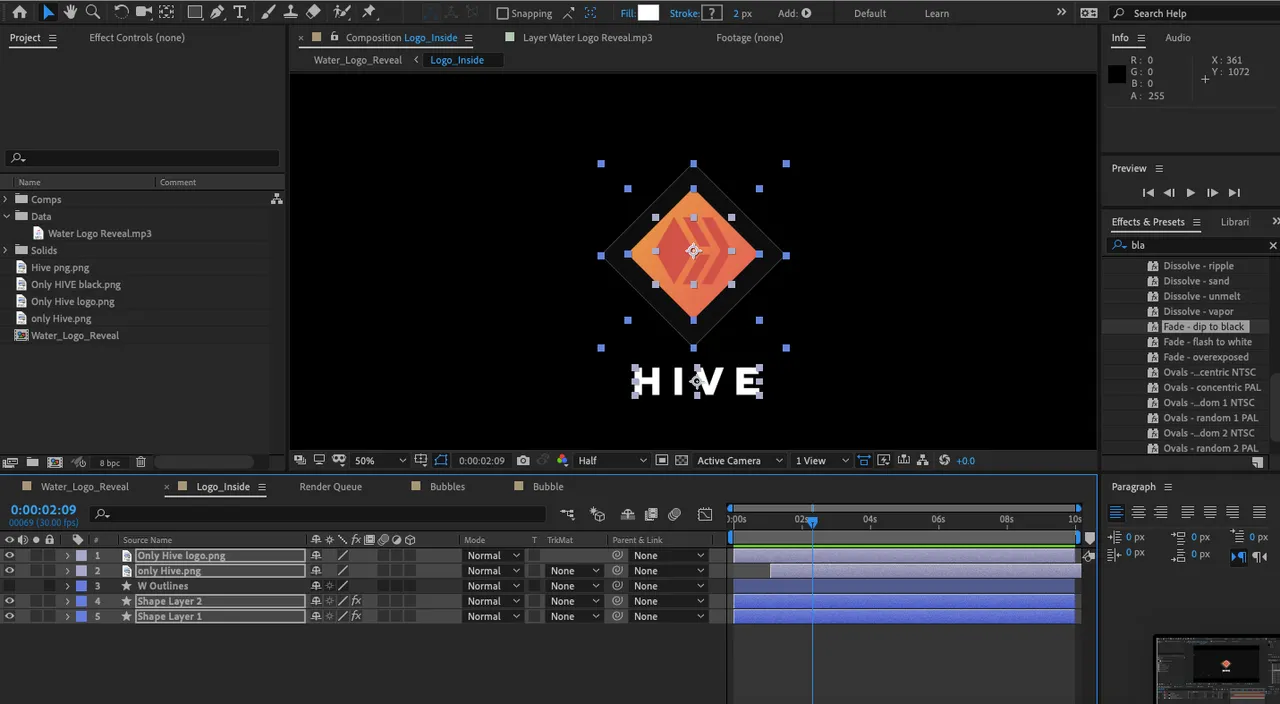The height and width of the screenshot is (704, 1280).
Task: Switch to the Bubbles timeline tab
Action: coord(447,487)
